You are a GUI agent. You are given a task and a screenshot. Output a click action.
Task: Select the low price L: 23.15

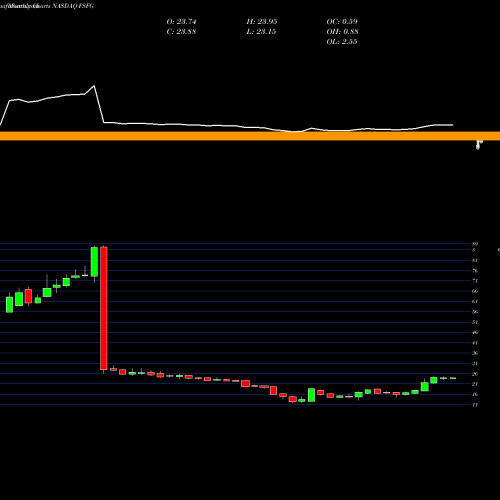pos(261,32)
